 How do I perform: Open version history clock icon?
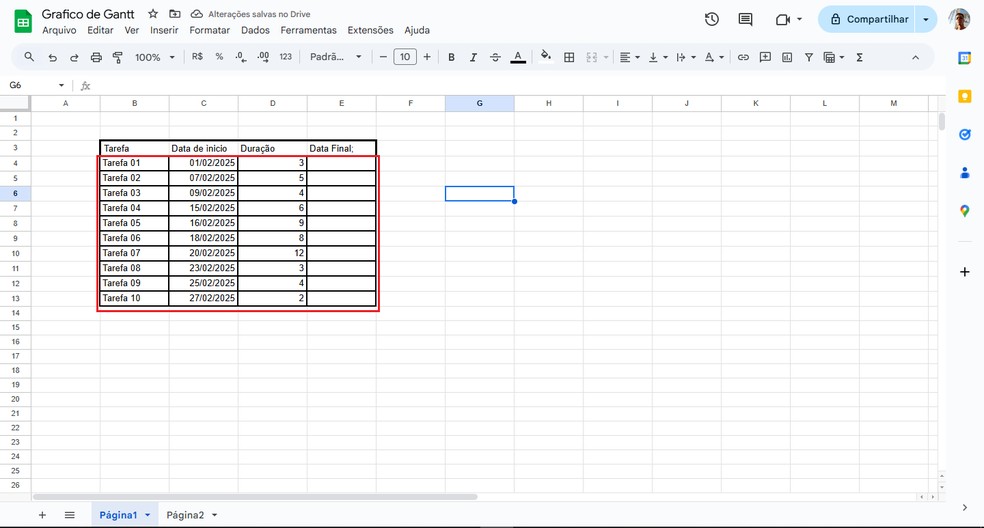[x=712, y=19]
